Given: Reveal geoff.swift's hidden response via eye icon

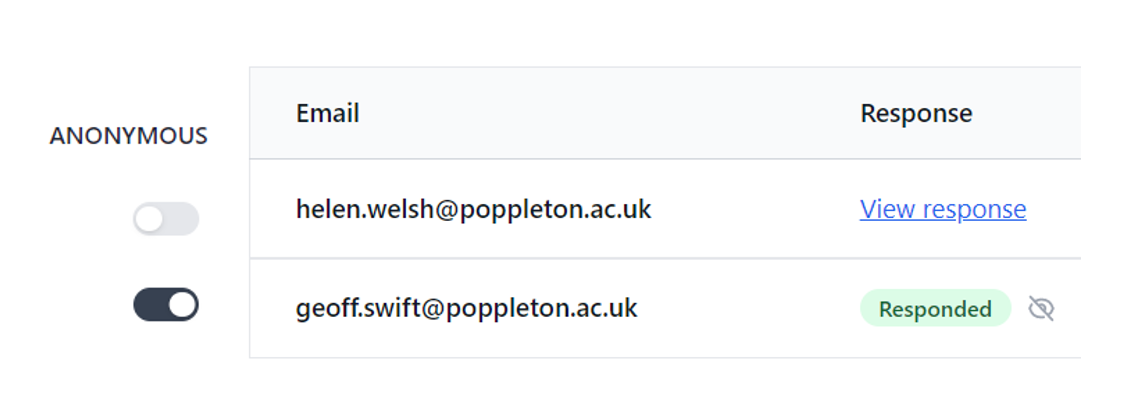Looking at the screenshot, I should point(1041,309).
